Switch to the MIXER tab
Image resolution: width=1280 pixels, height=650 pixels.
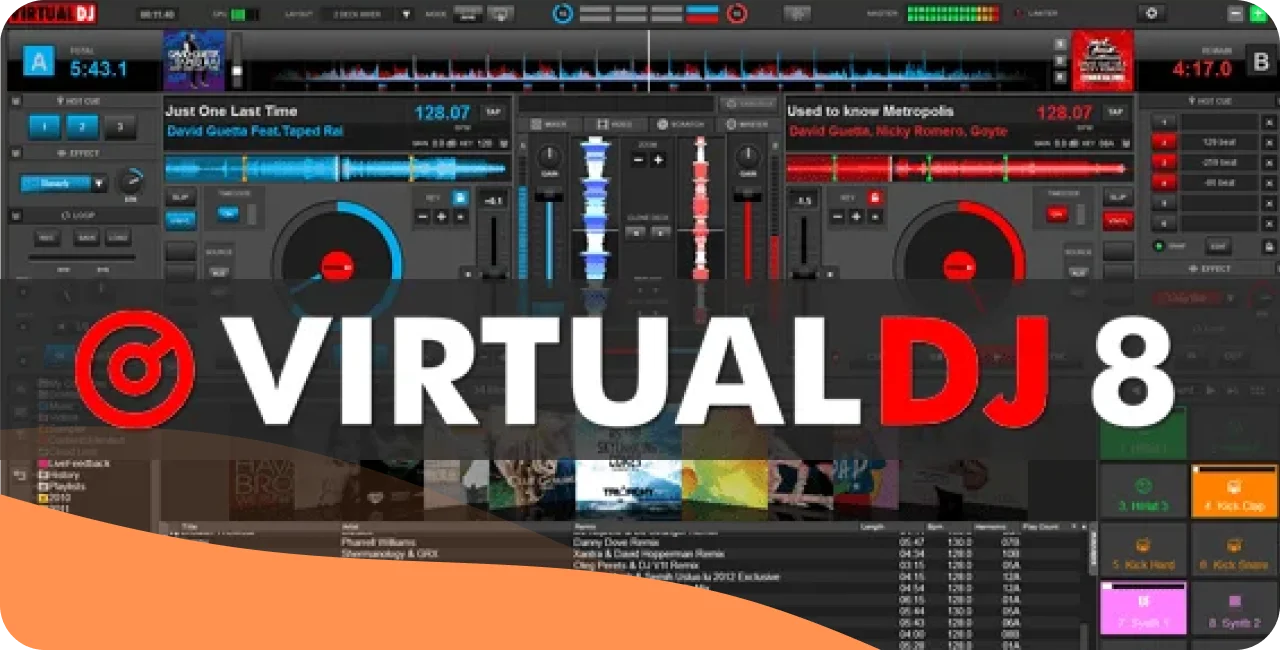[x=549, y=124]
